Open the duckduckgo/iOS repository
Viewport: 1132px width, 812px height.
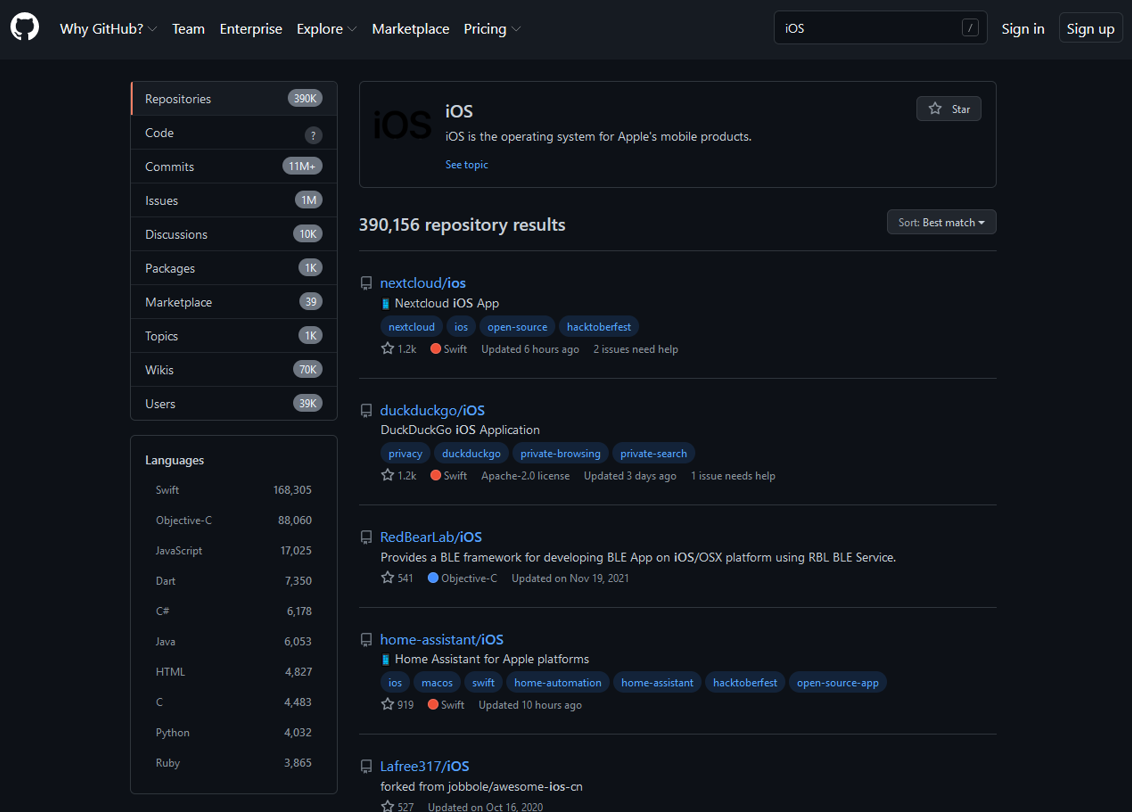click(x=432, y=410)
